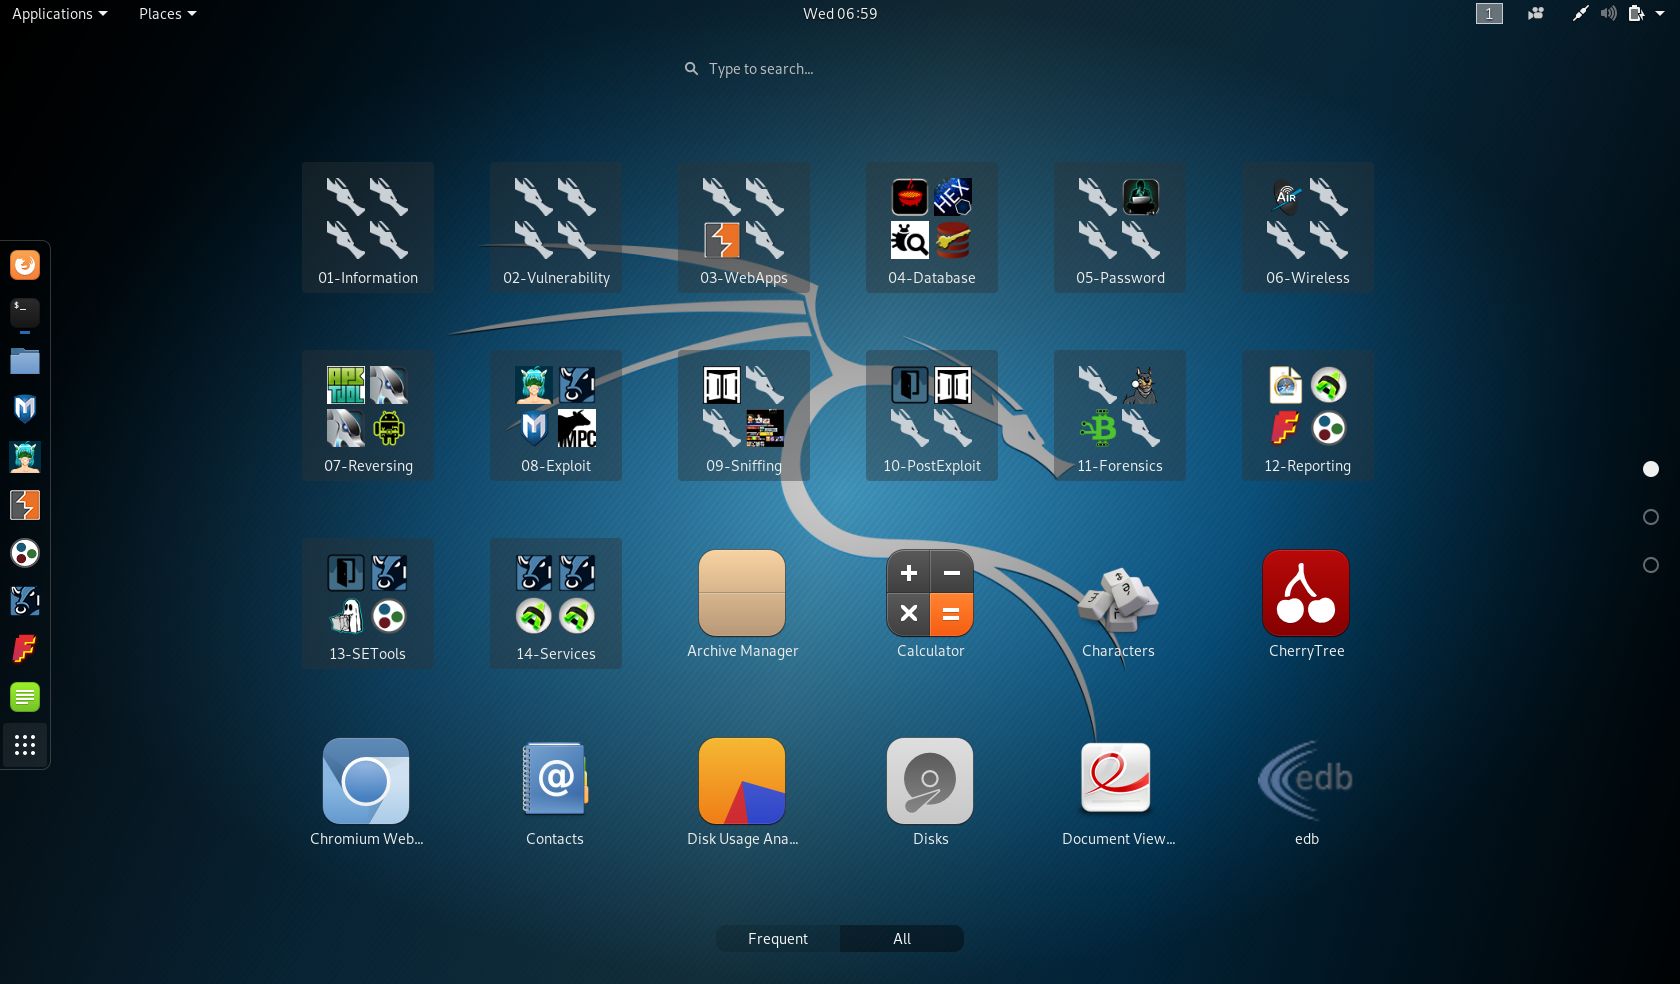Focus the Type to search field

840,69
